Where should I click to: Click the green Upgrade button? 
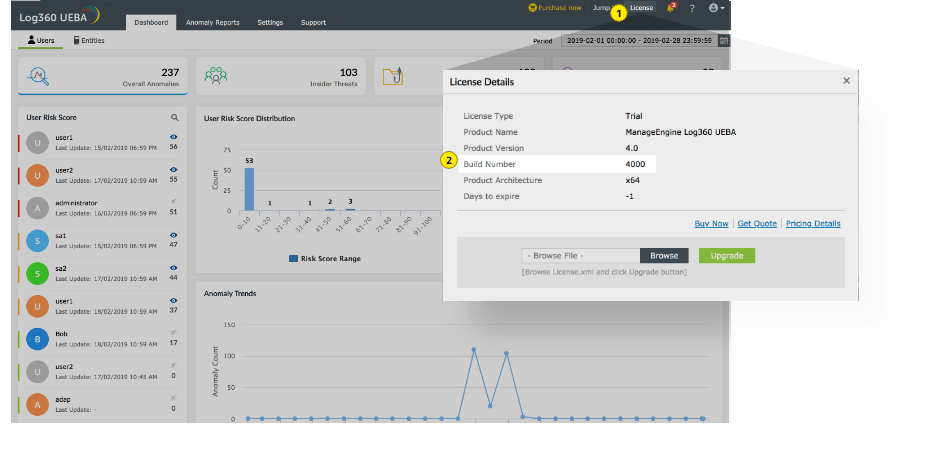click(727, 256)
